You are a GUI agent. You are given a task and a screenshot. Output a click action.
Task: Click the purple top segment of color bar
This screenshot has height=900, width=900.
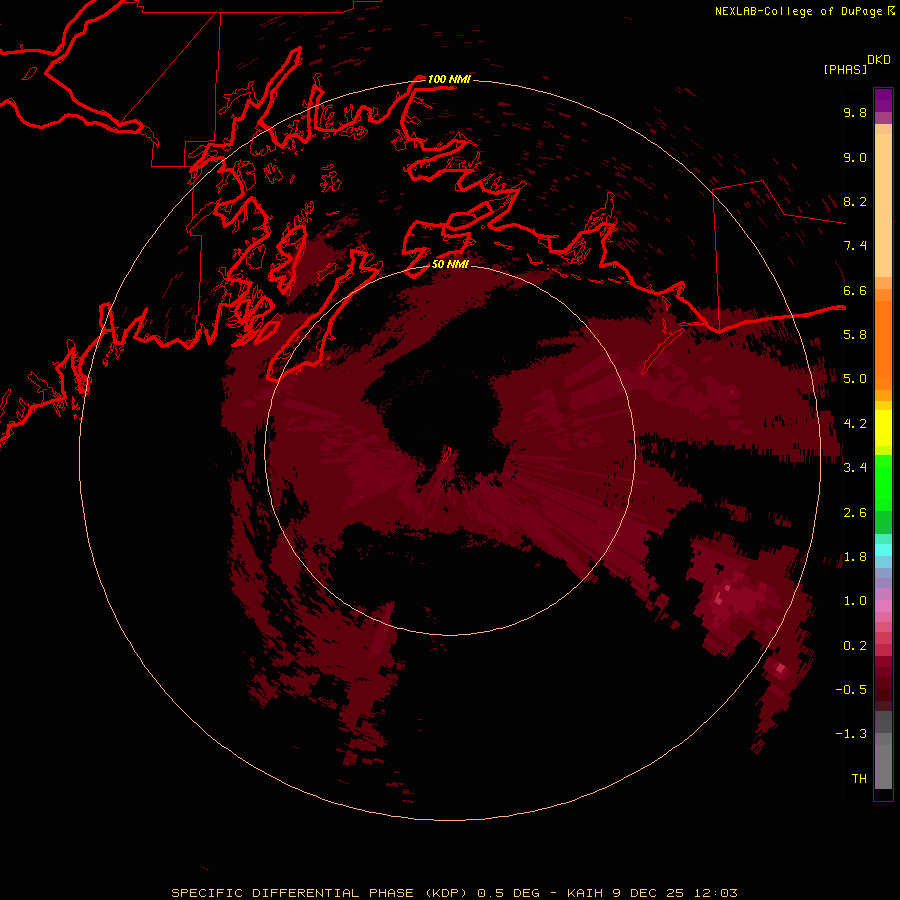pos(883,100)
